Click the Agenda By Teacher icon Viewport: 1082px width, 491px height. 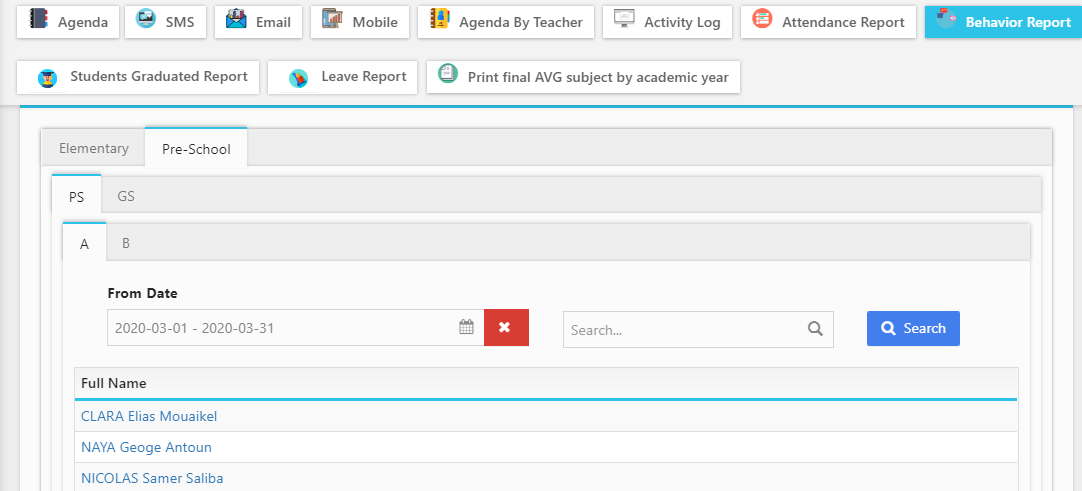440,19
